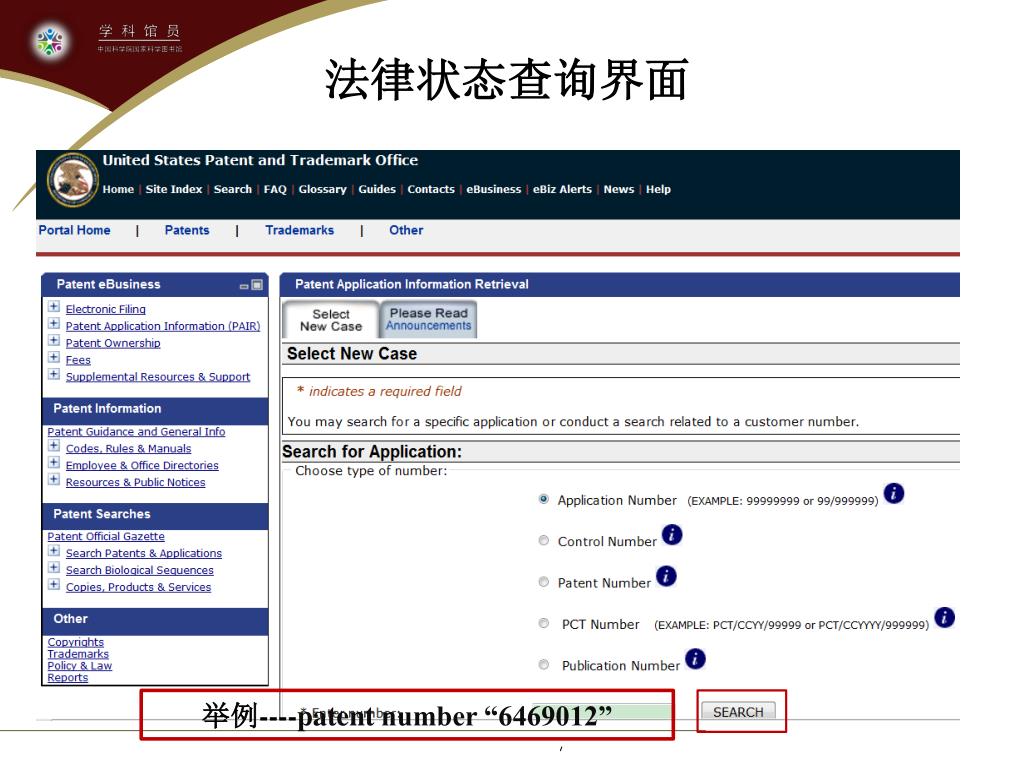Switch to Select New Case tab

[331, 320]
